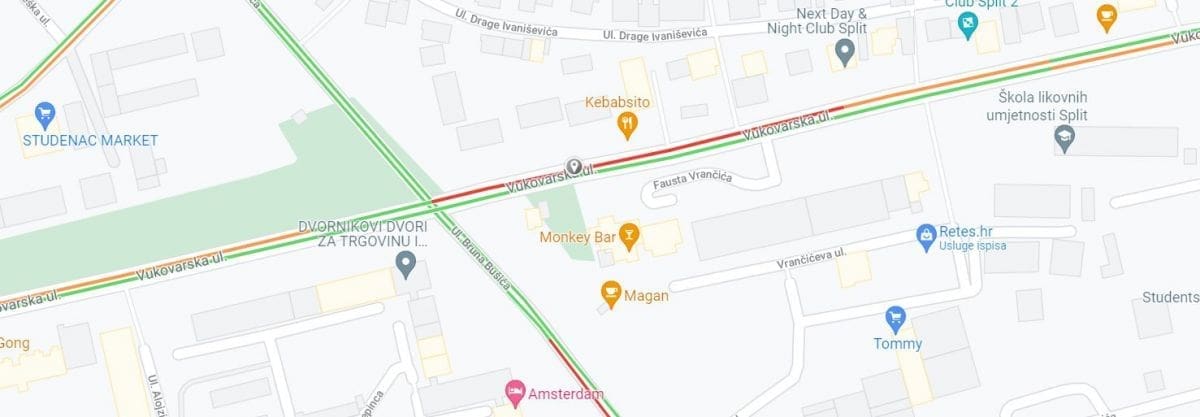Open the orange cafe icon near Club Split
The height and width of the screenshot is (417, 1200).
tap(1106, 16)
